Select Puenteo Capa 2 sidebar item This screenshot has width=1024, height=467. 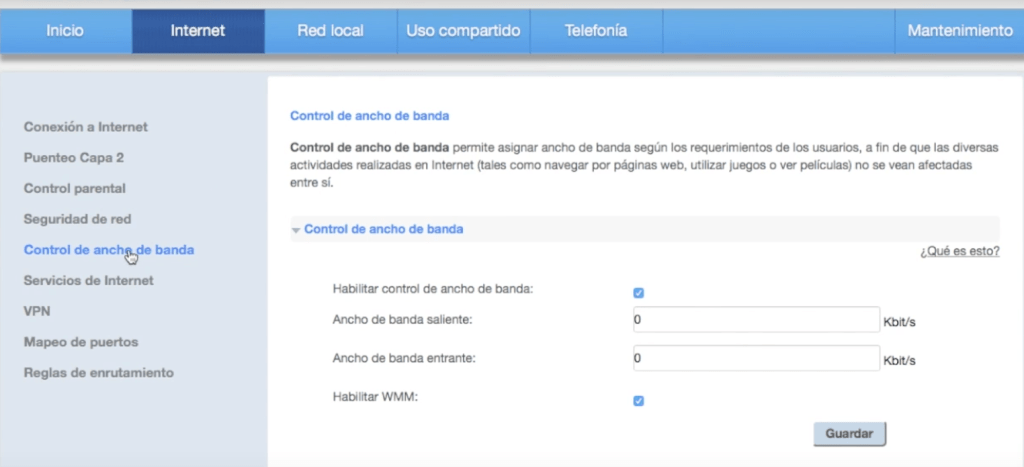pos(74,158)
